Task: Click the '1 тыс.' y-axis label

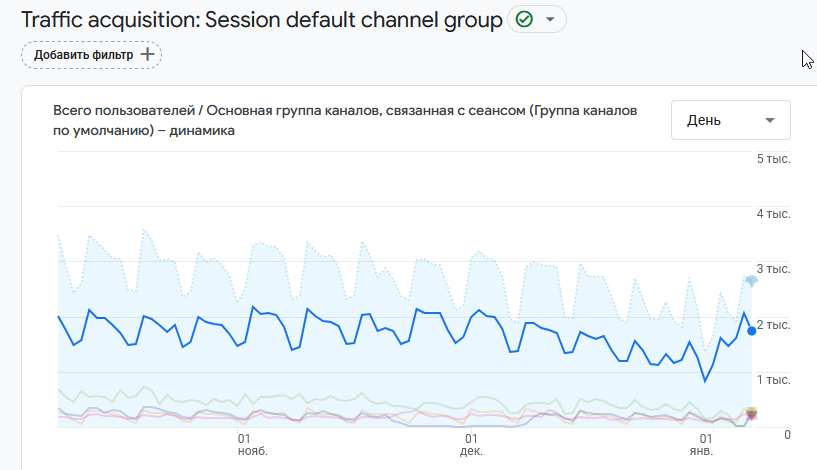Action: [x=774, y=380]
